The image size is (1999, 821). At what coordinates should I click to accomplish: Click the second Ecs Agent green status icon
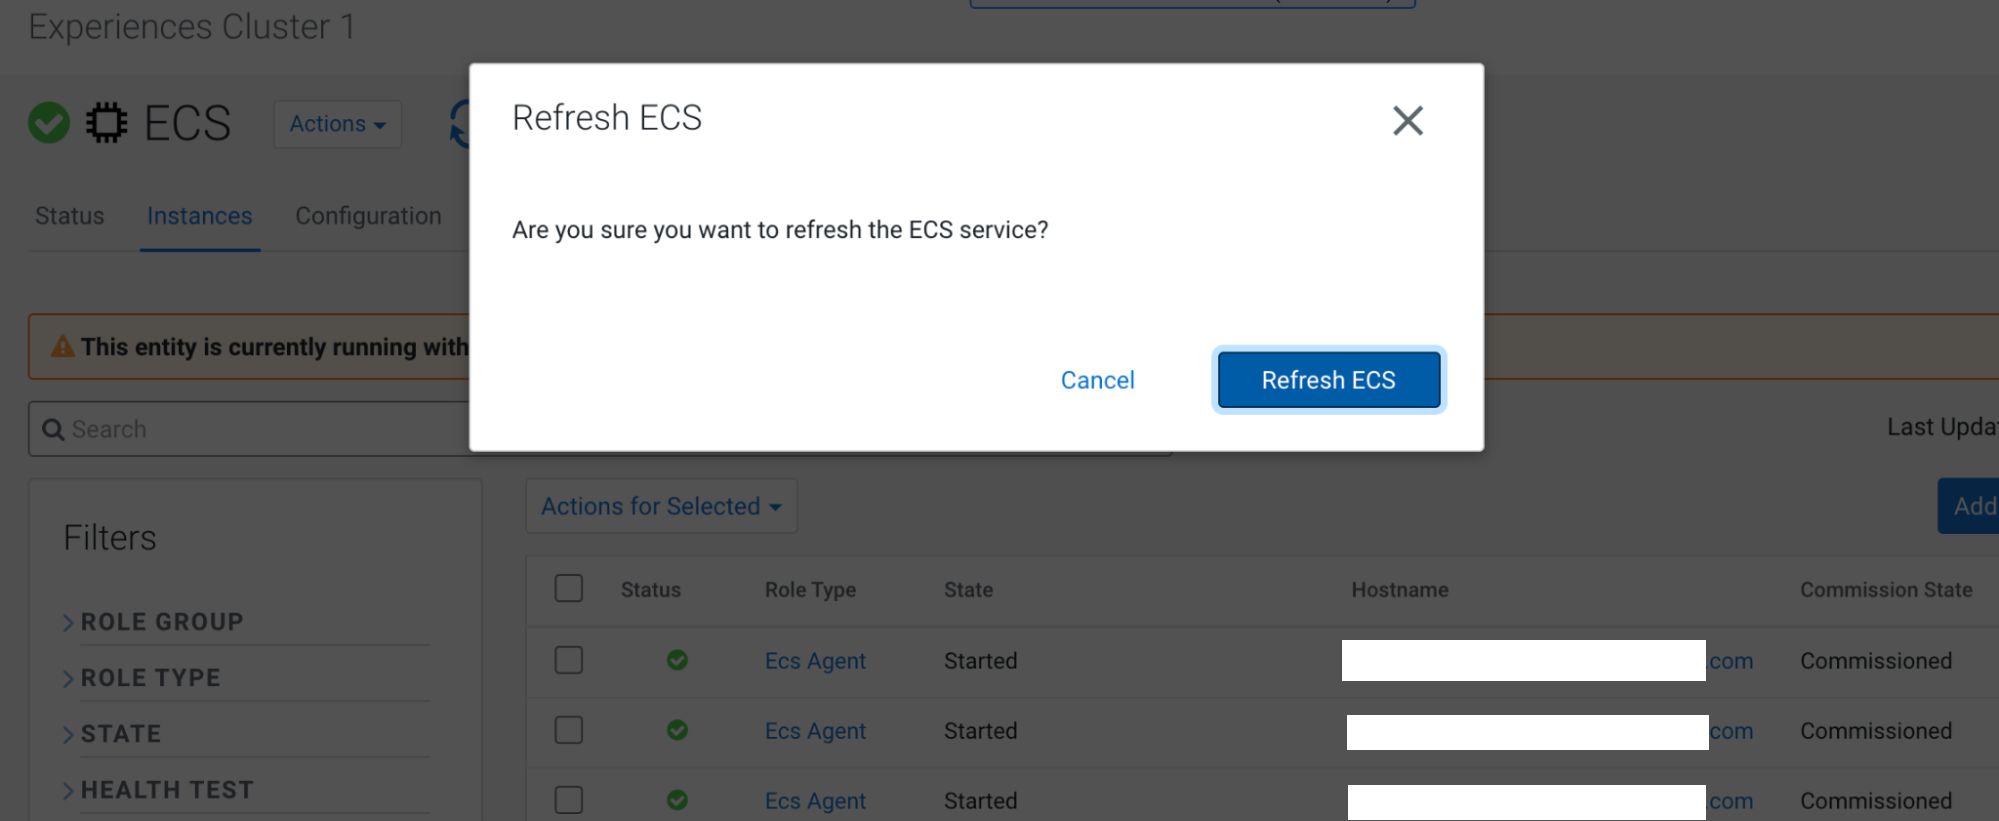[677, 730]
